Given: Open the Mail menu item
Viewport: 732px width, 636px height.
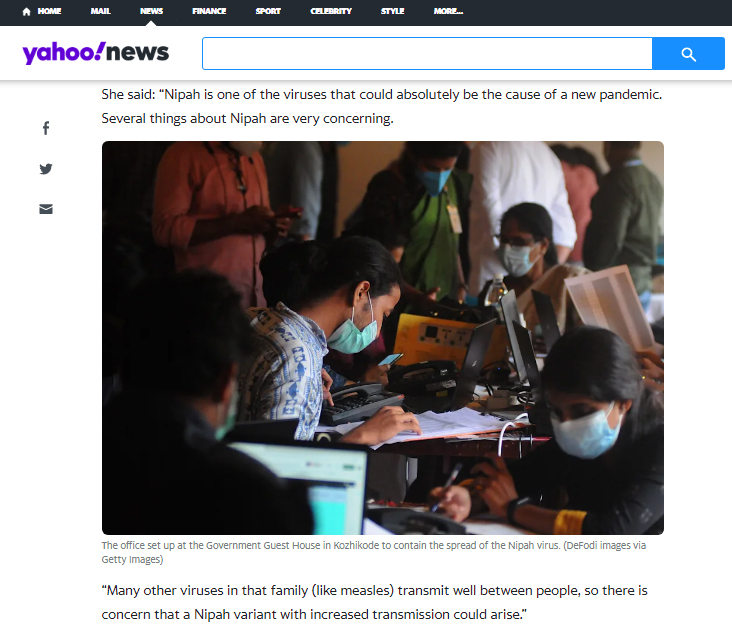Looking at the screenshot, I should 100,11.
